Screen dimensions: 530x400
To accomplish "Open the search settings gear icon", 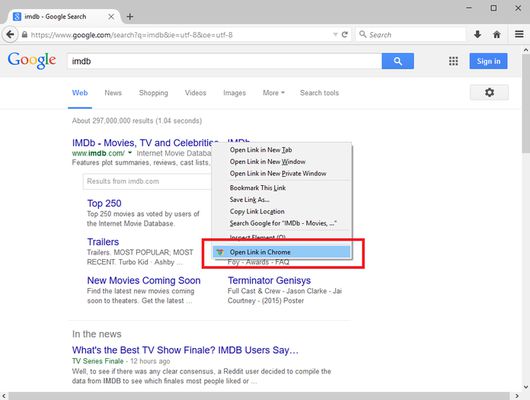I will pyautogui.click(x=489, y=92).
